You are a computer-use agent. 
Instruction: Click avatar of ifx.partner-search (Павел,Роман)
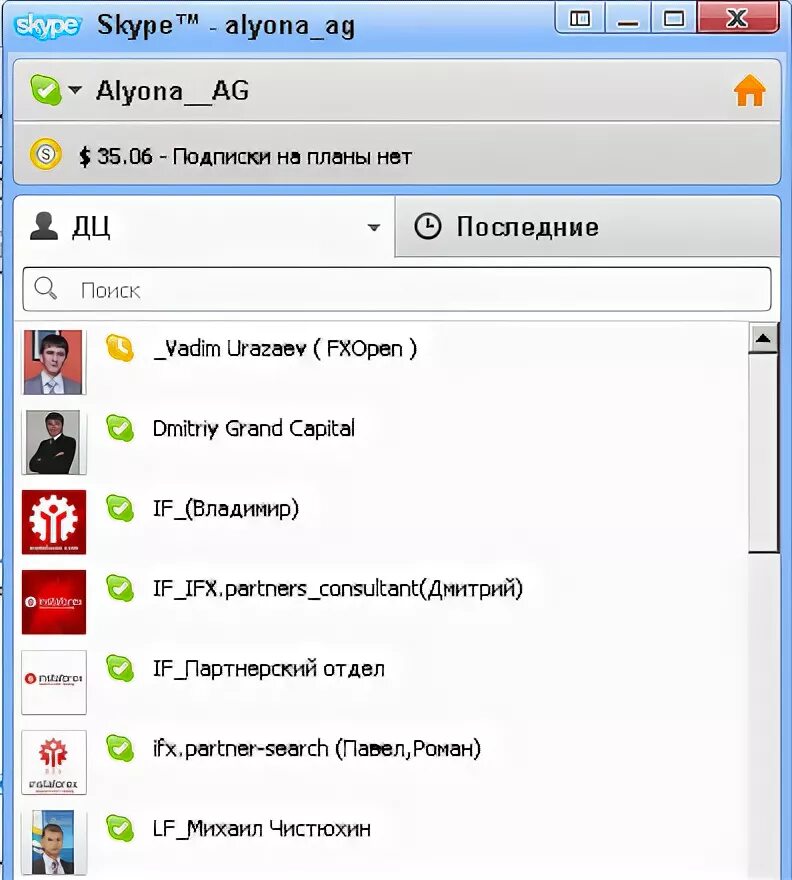pyautogui.click(x=54, y=762)
